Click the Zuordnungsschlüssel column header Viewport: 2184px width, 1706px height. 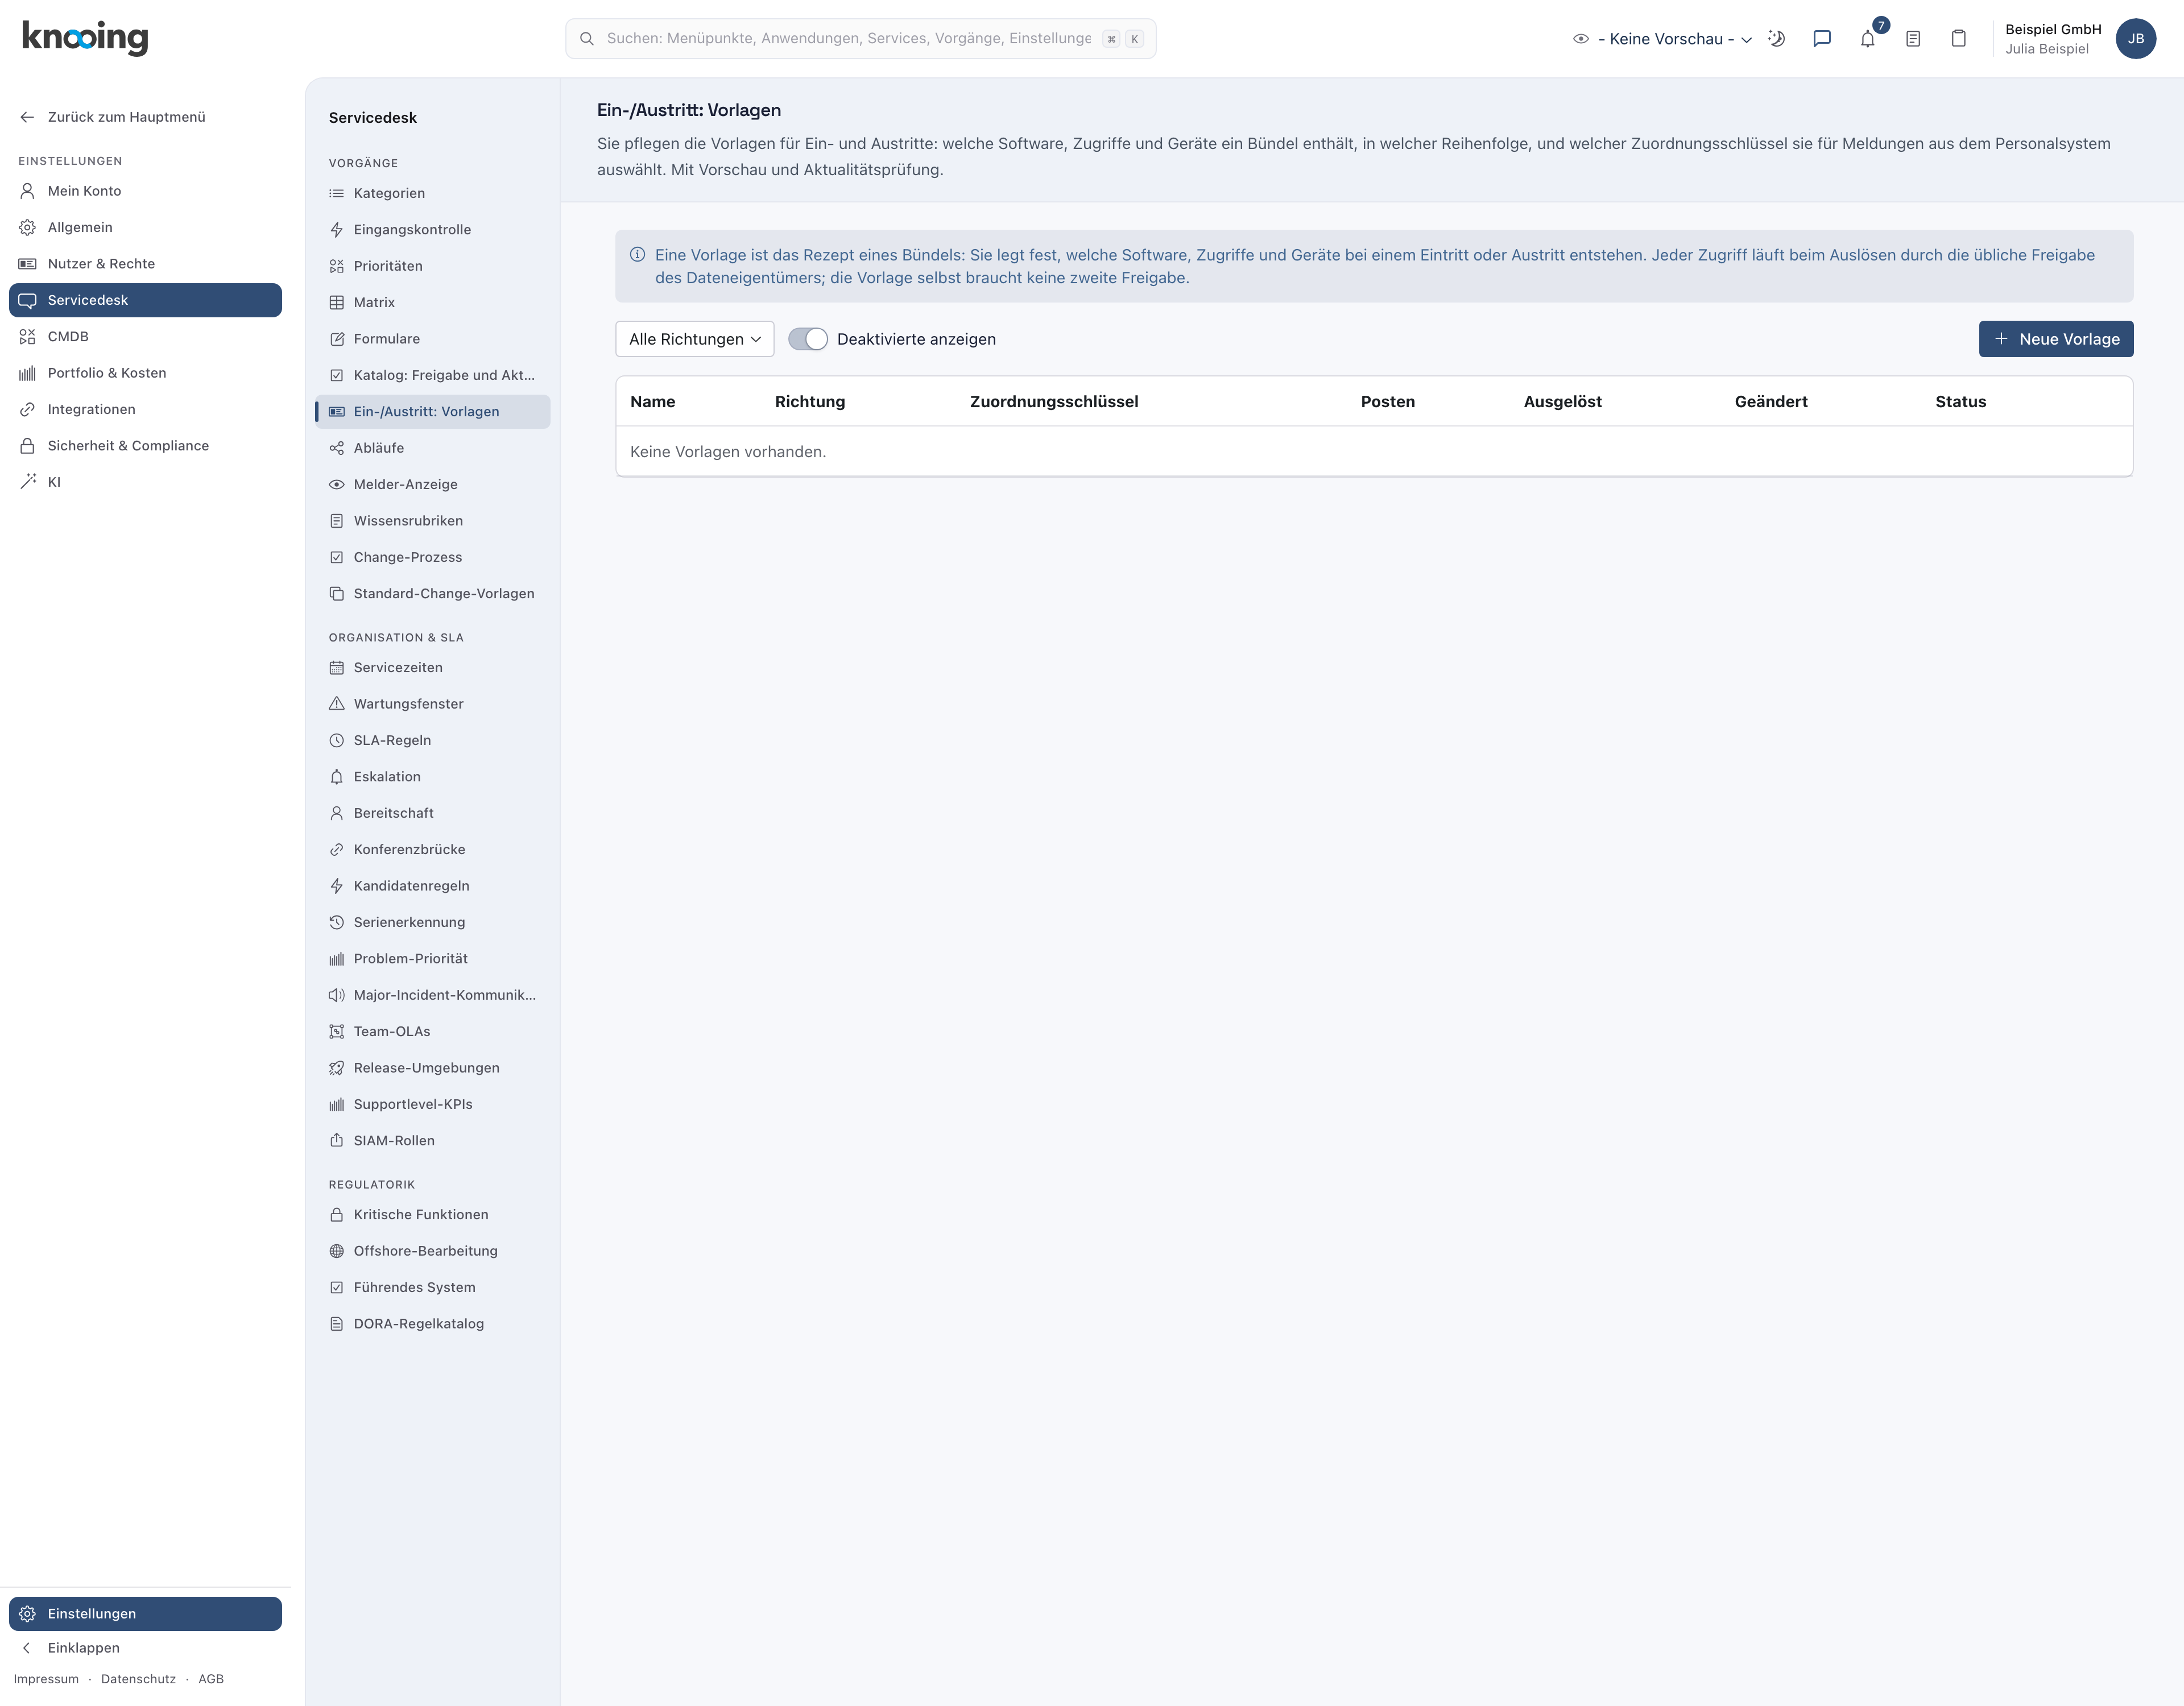pos(1053,402)
